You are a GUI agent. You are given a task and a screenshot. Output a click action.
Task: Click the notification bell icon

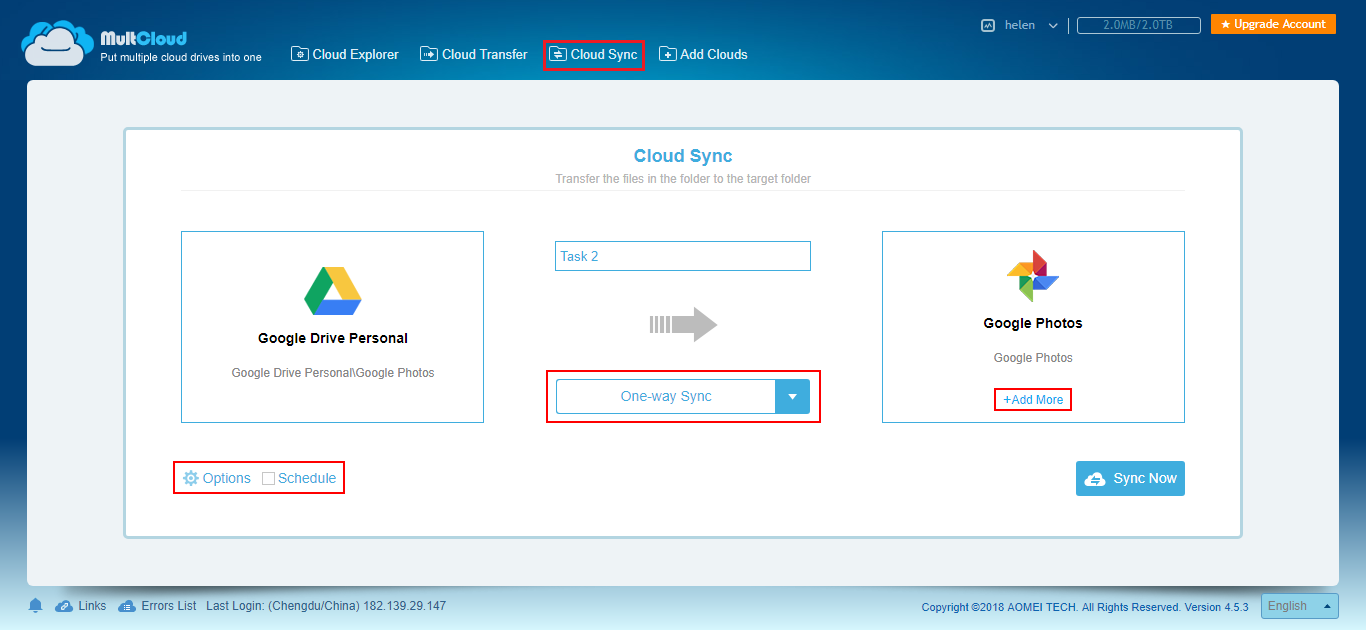click(x=36, y=605)
